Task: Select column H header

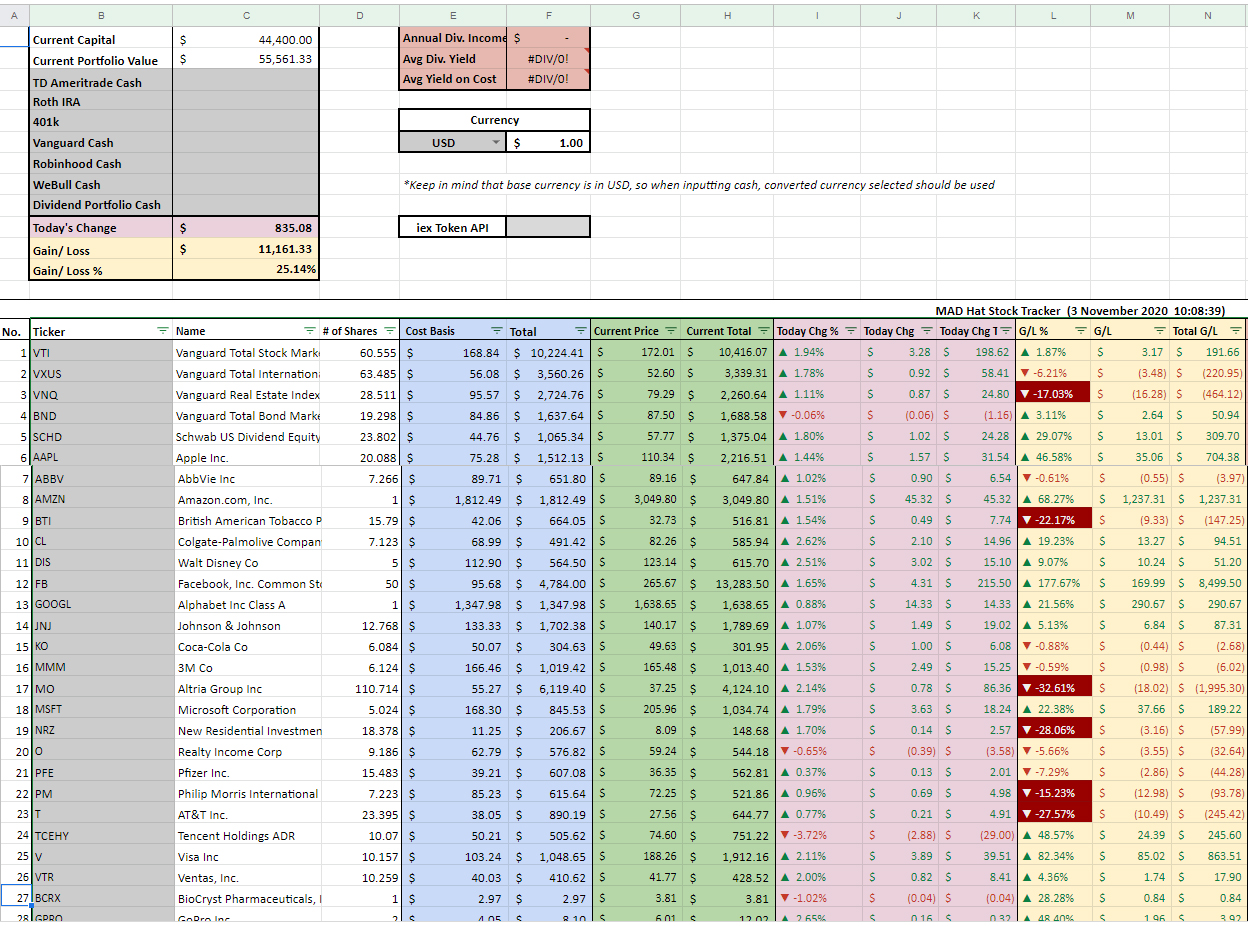Action: pos(727,14)
